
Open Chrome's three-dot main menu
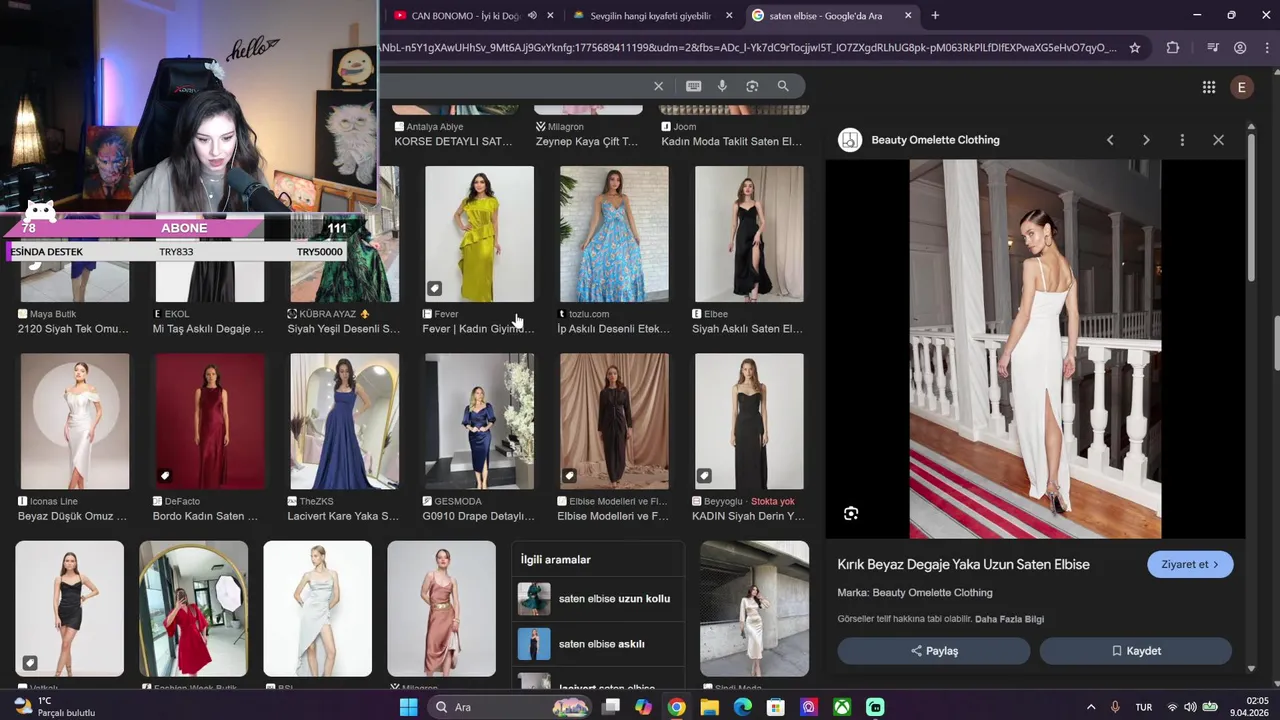[1265, 48]
